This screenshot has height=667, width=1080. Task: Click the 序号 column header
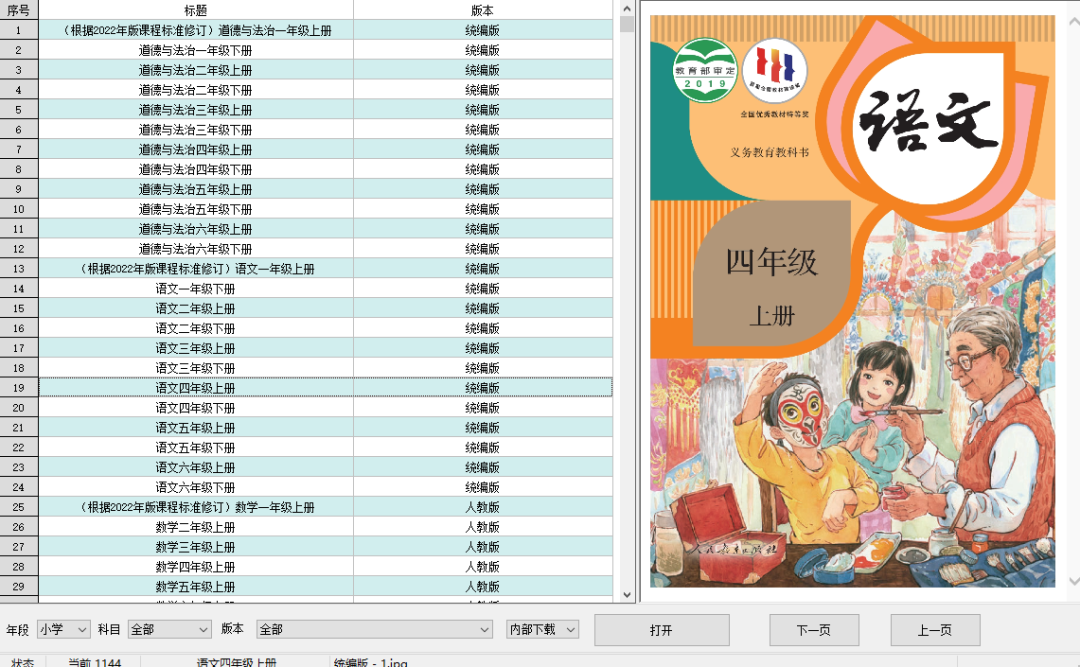(x=19, y=10)
